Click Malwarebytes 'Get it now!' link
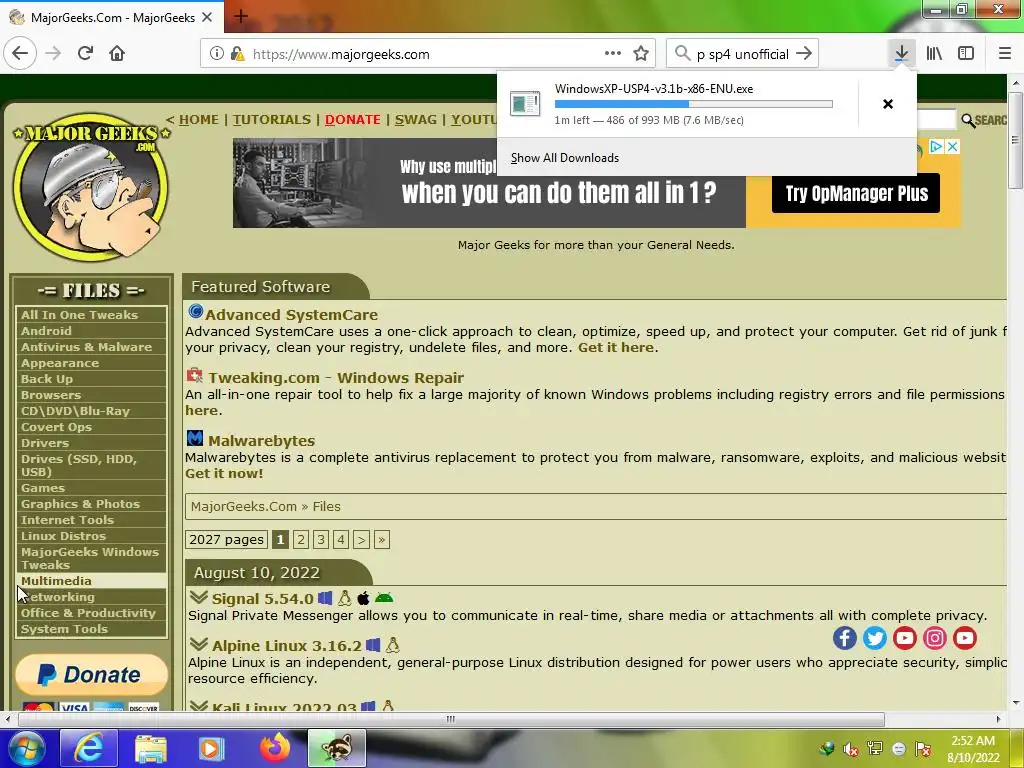Viewport: 1024px width, 768px height. pos(224,473)
